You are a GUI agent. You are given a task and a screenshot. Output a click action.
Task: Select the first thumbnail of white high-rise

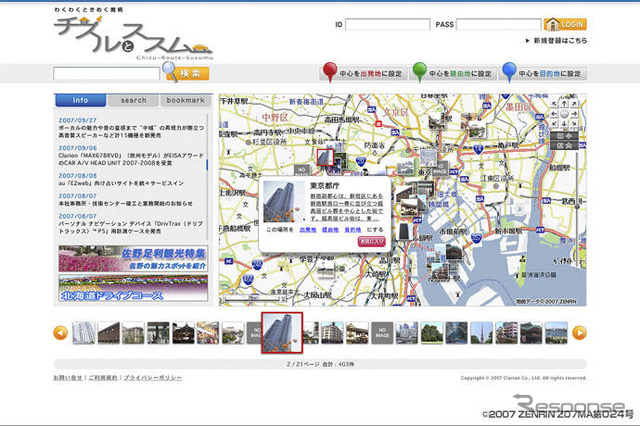point(84,333)
